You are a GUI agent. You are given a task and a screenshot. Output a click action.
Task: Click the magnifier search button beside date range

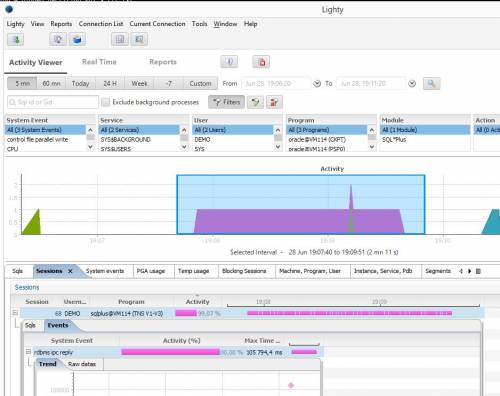point(431,83)
